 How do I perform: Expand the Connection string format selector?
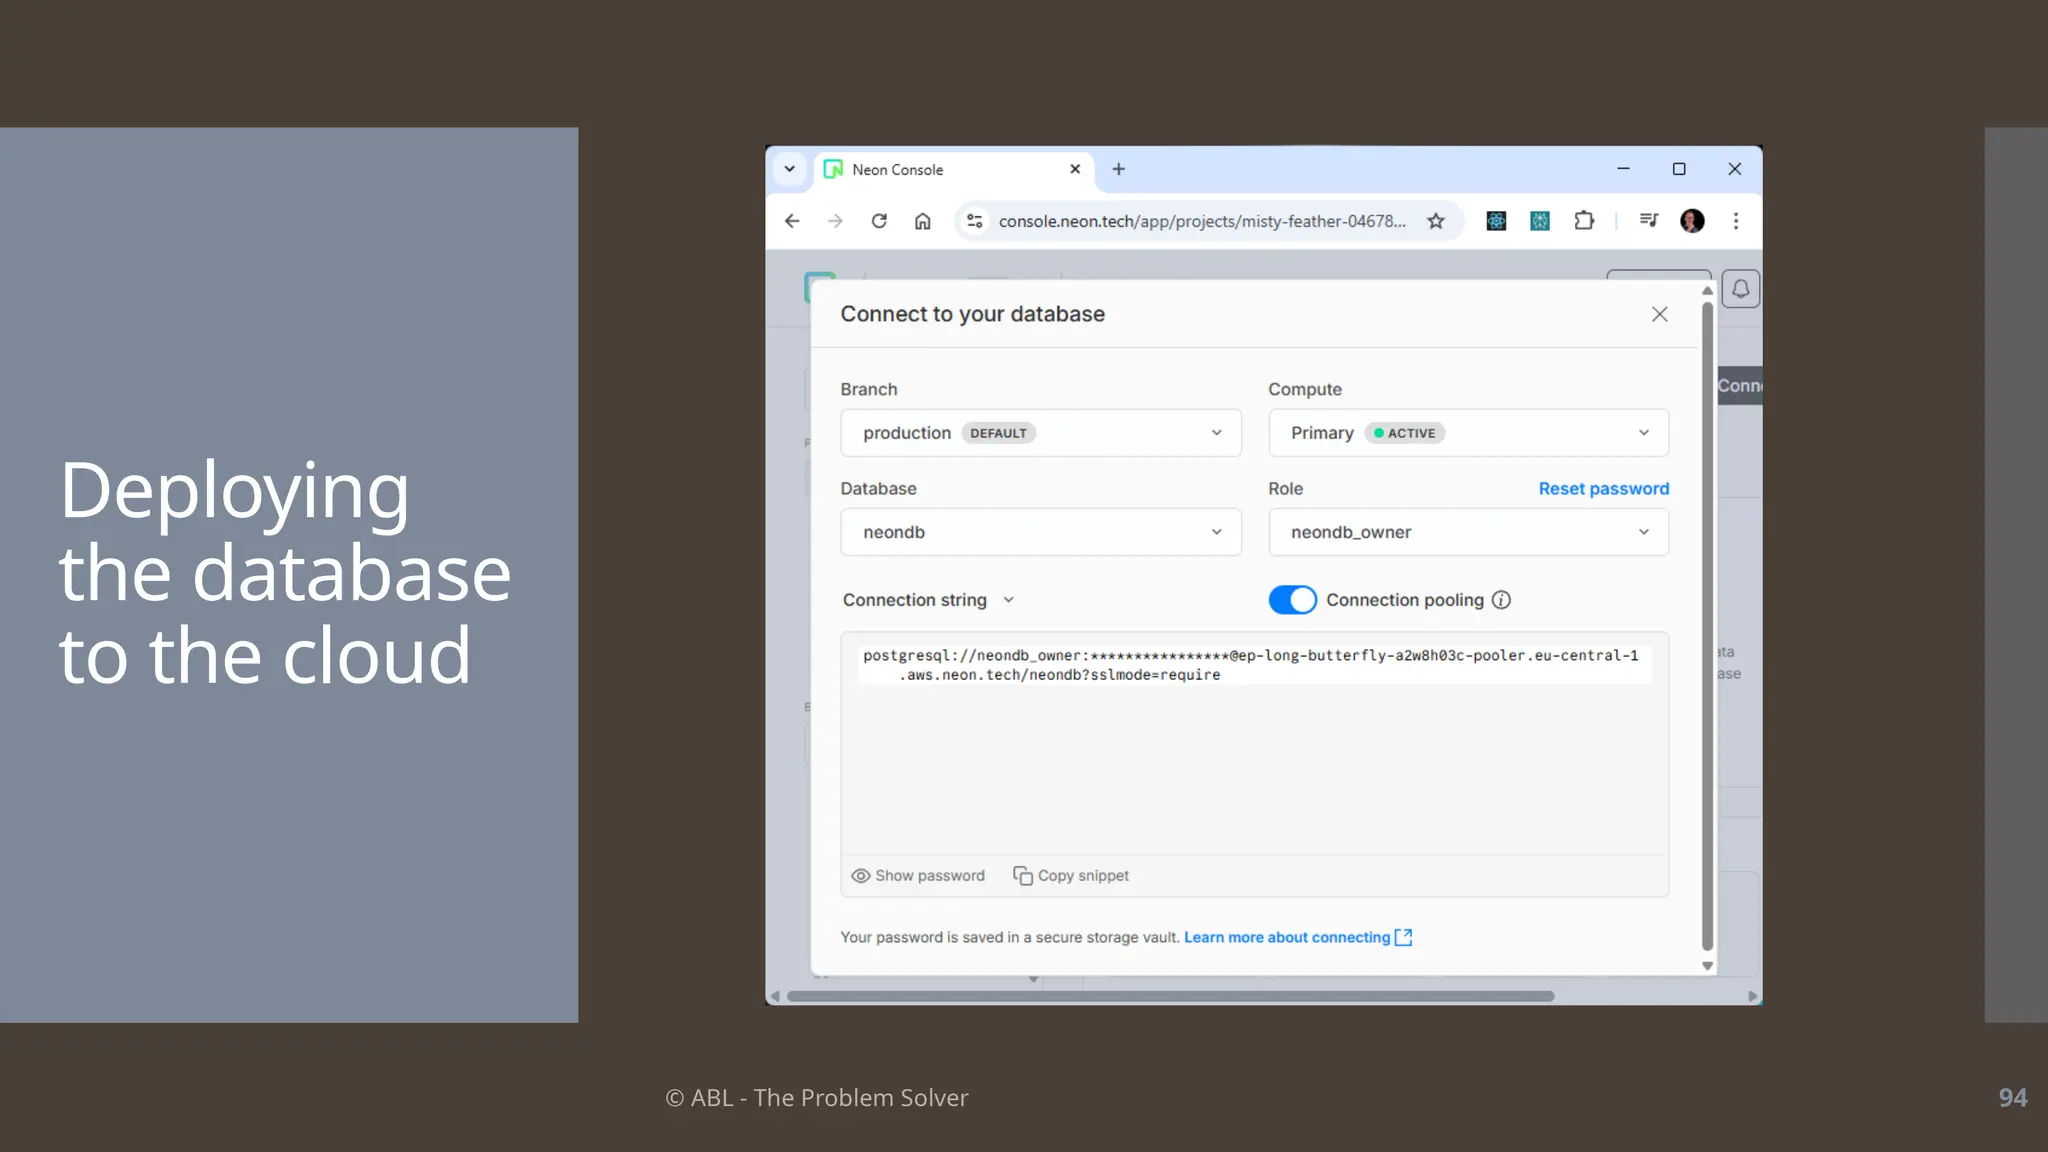[928, 600]
